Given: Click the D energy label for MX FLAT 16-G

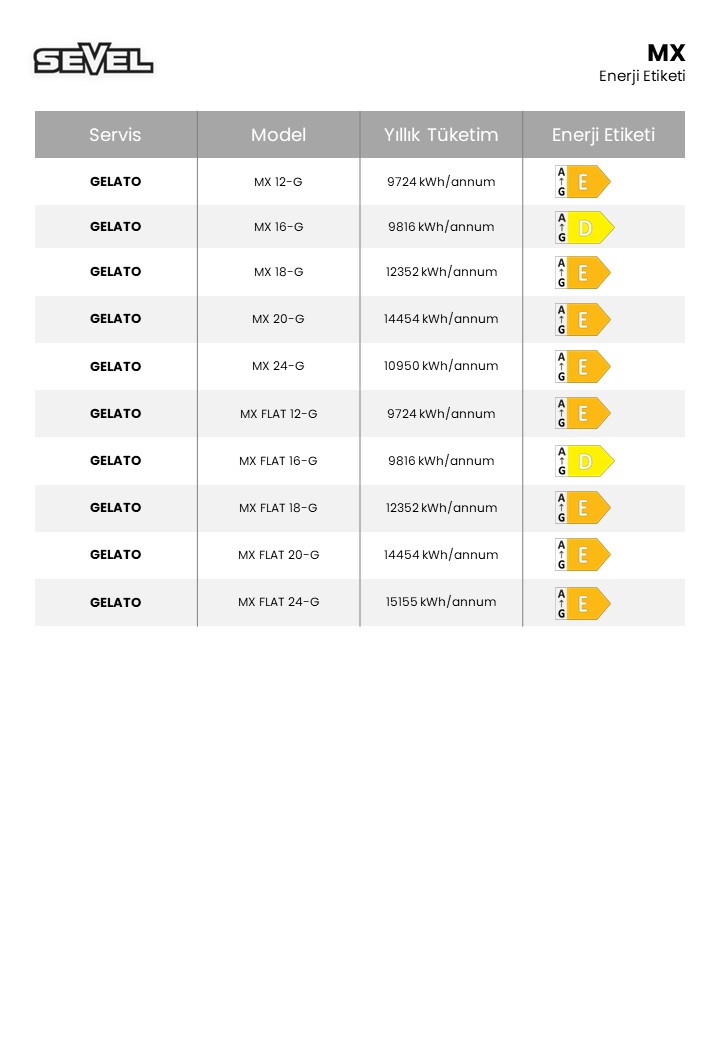Looking at the screenshot, I should point(585,461).
